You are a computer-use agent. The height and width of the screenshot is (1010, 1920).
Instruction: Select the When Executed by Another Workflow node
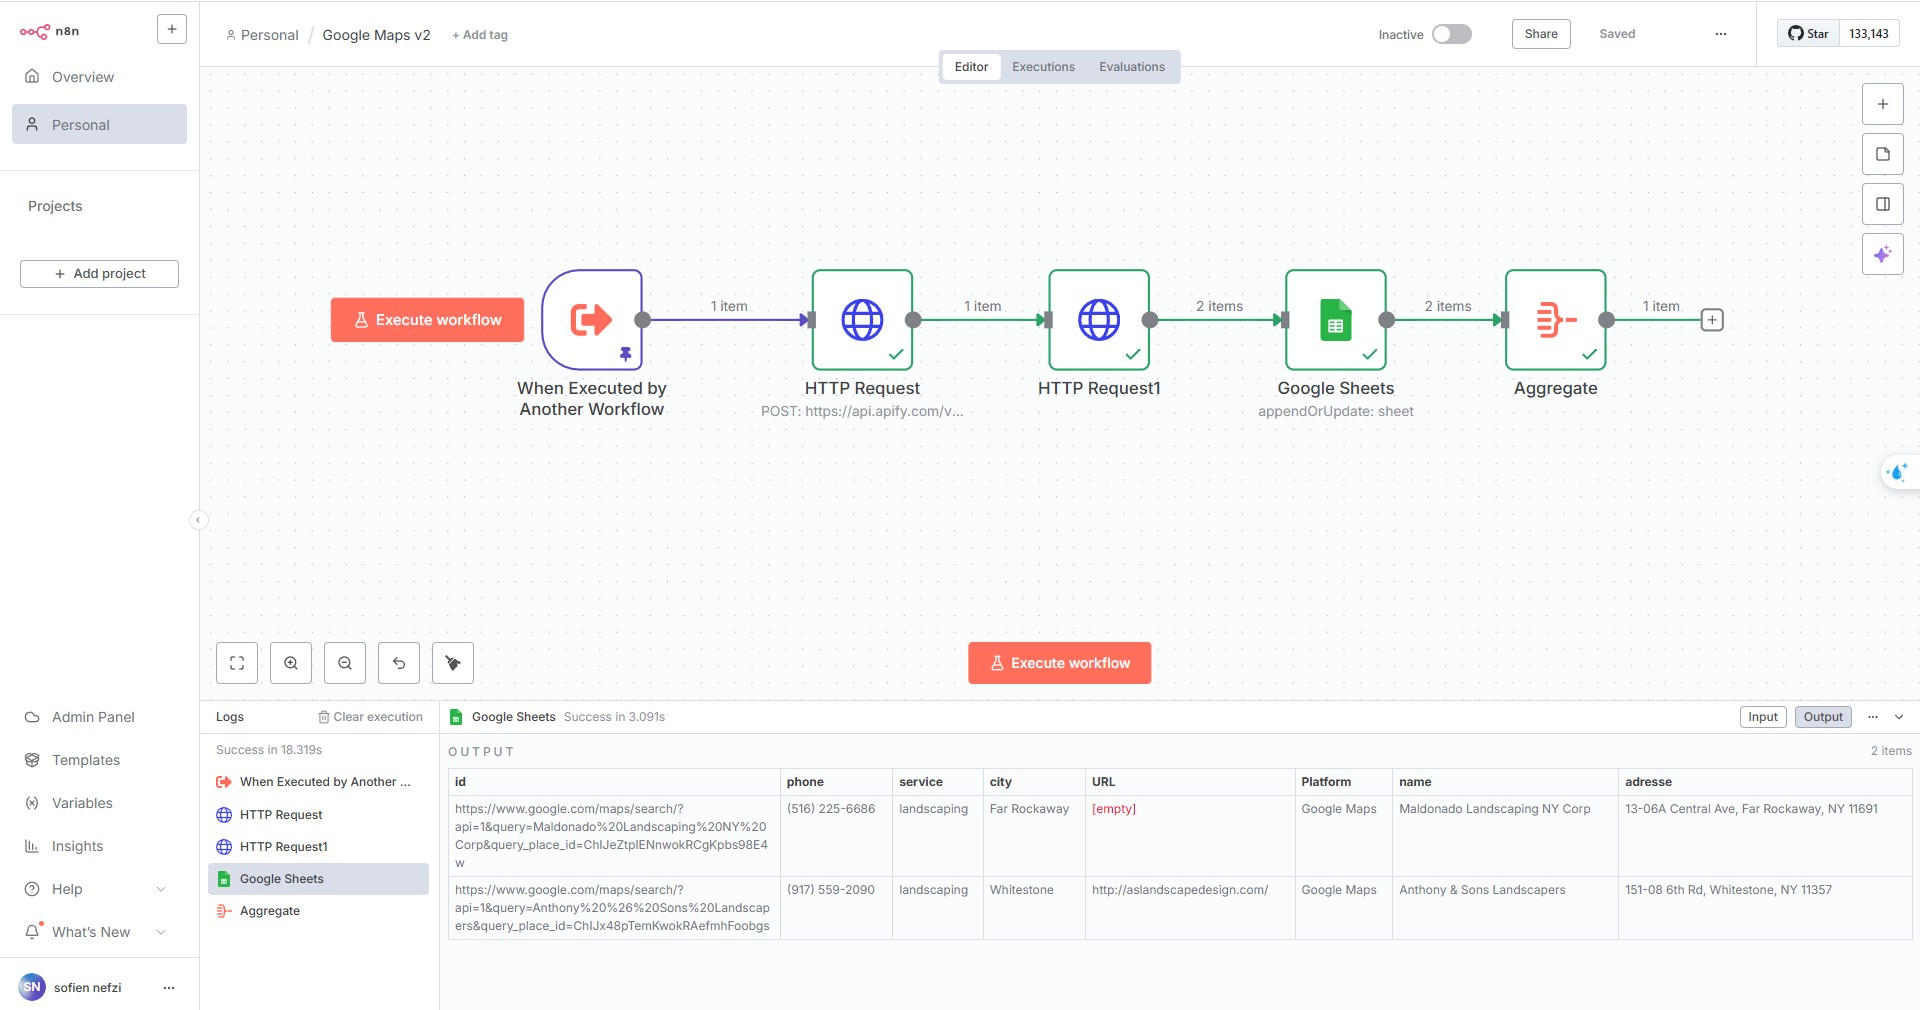592,320
